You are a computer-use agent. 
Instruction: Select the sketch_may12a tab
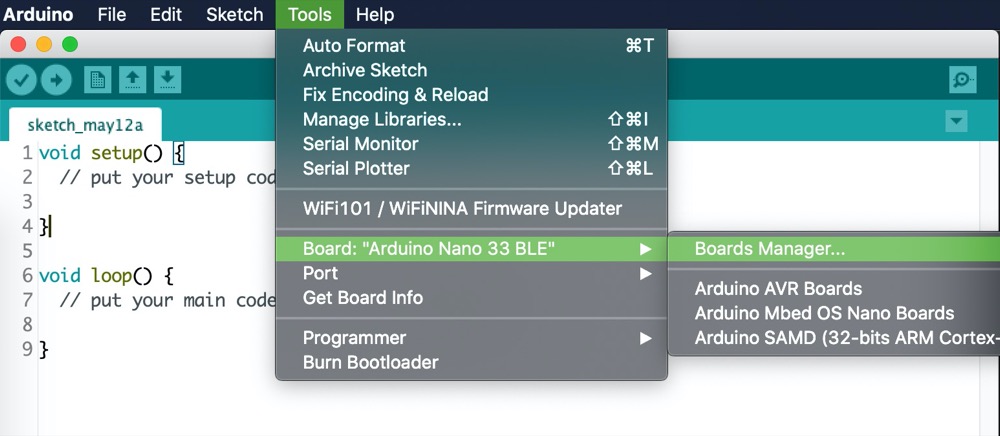85,125
